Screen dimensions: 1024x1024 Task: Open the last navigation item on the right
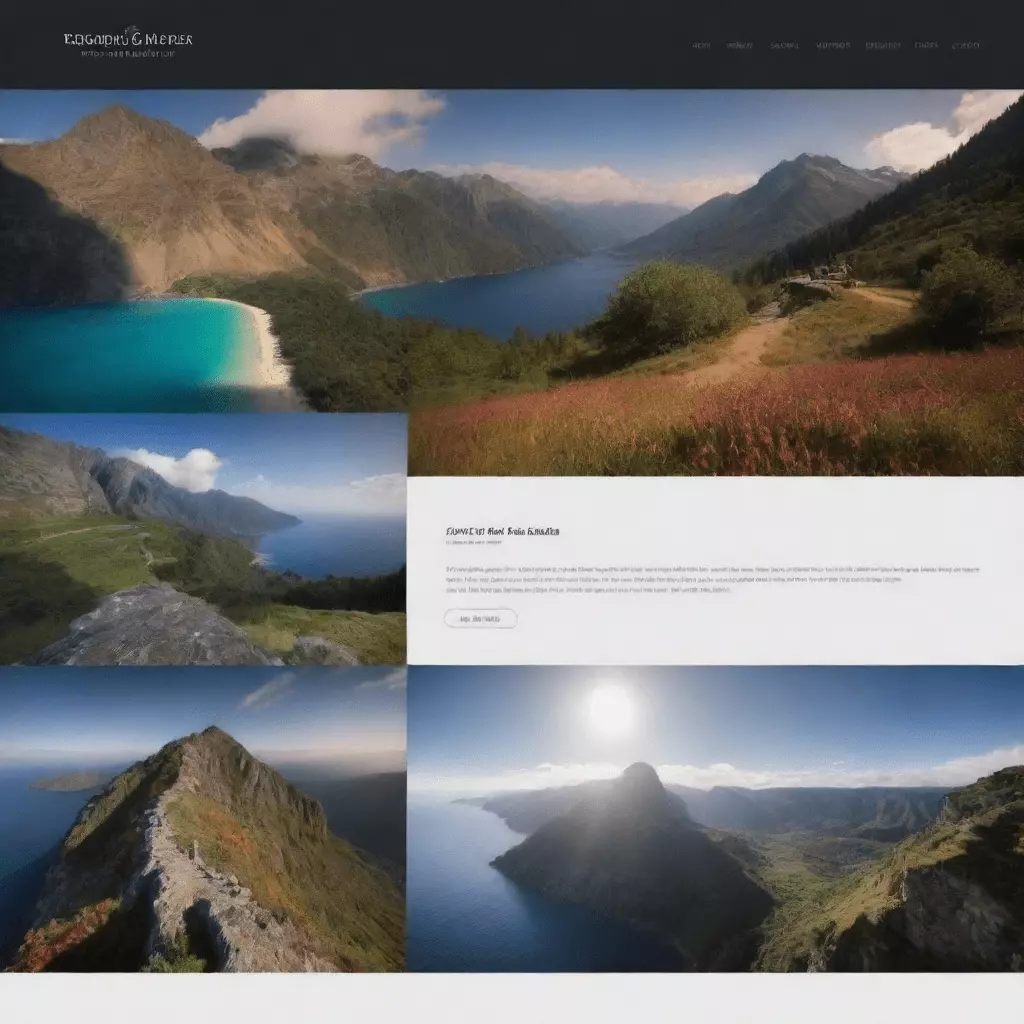966,45
